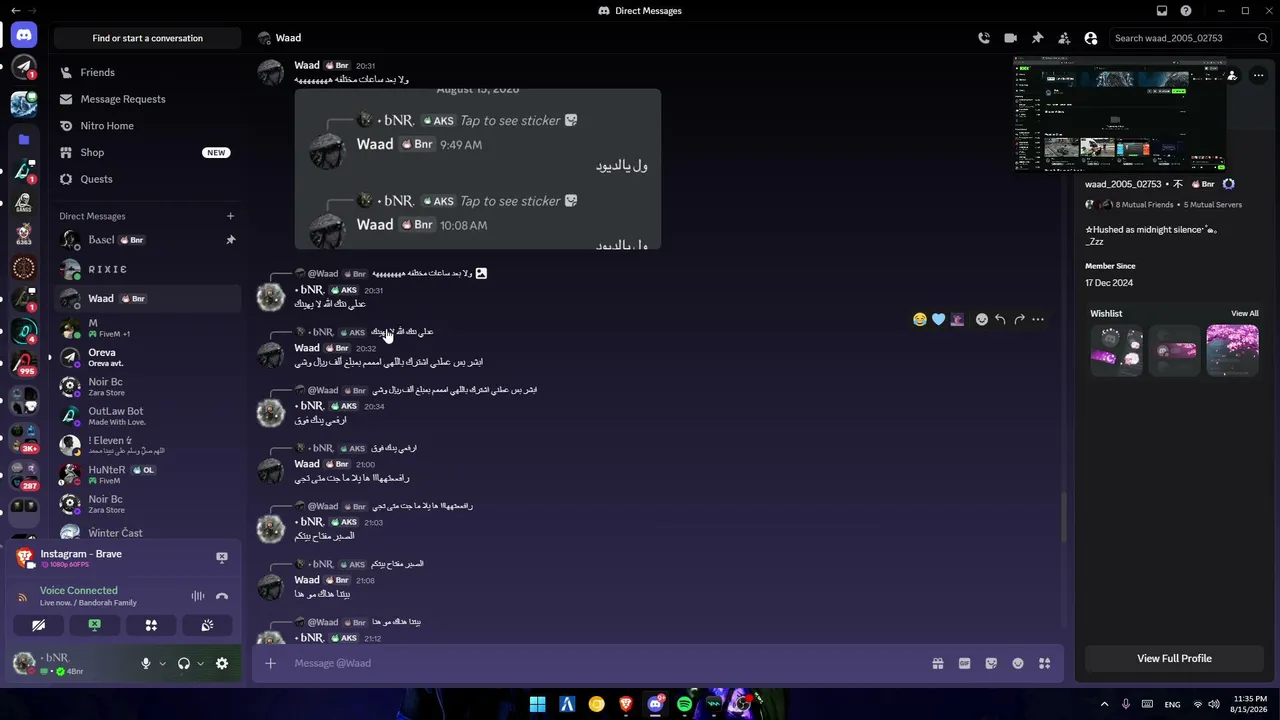Open the emoji picker in message bar

1018,663
